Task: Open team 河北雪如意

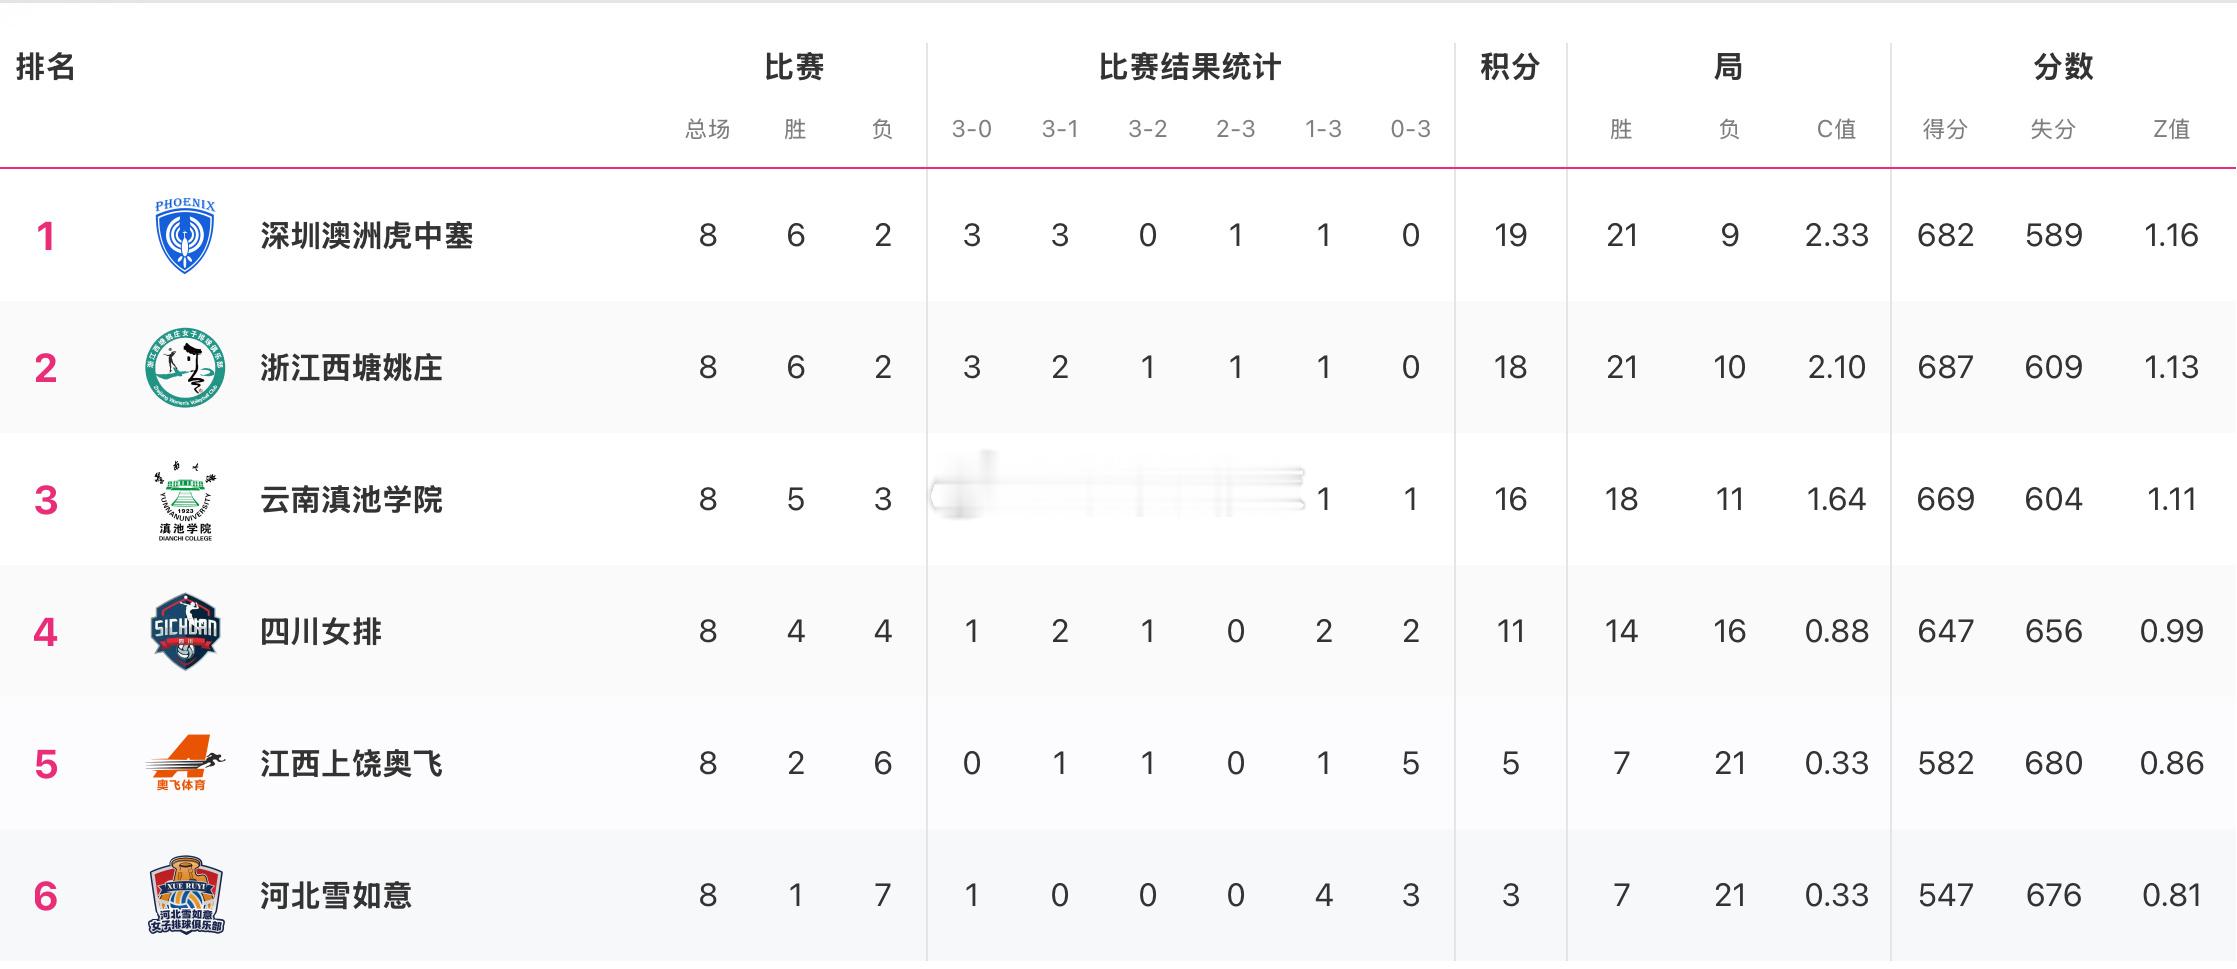Action: (335, 895)
